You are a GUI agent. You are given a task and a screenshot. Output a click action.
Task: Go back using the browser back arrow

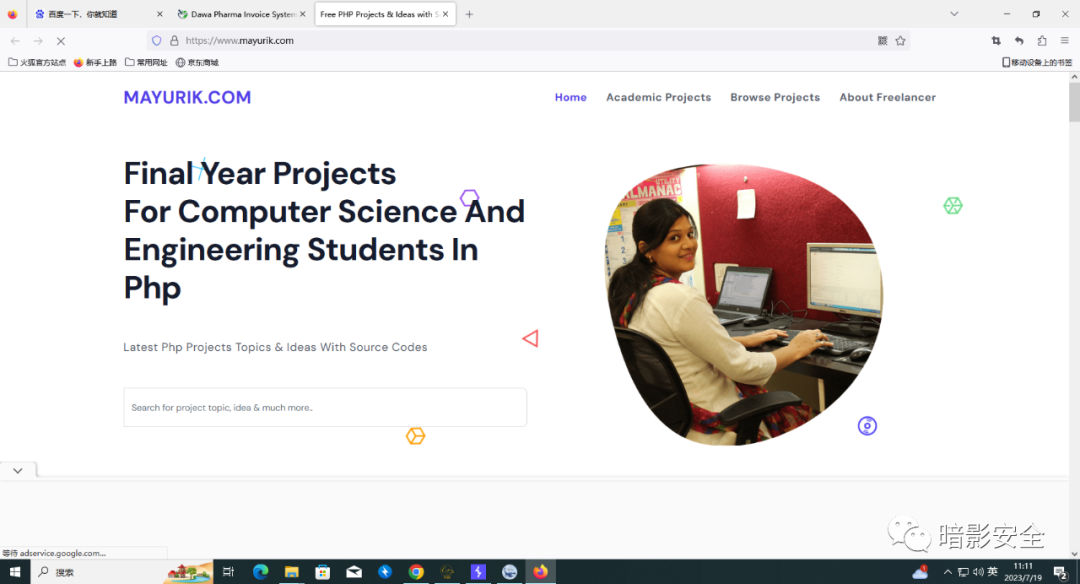click(x=15, y=41)
